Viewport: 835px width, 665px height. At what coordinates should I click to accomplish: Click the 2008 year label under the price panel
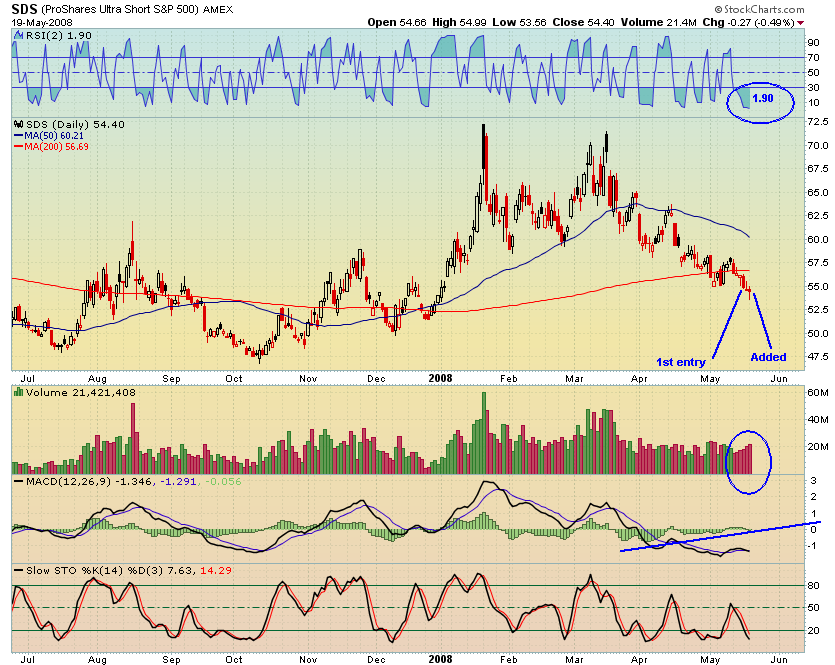point(440,378)
